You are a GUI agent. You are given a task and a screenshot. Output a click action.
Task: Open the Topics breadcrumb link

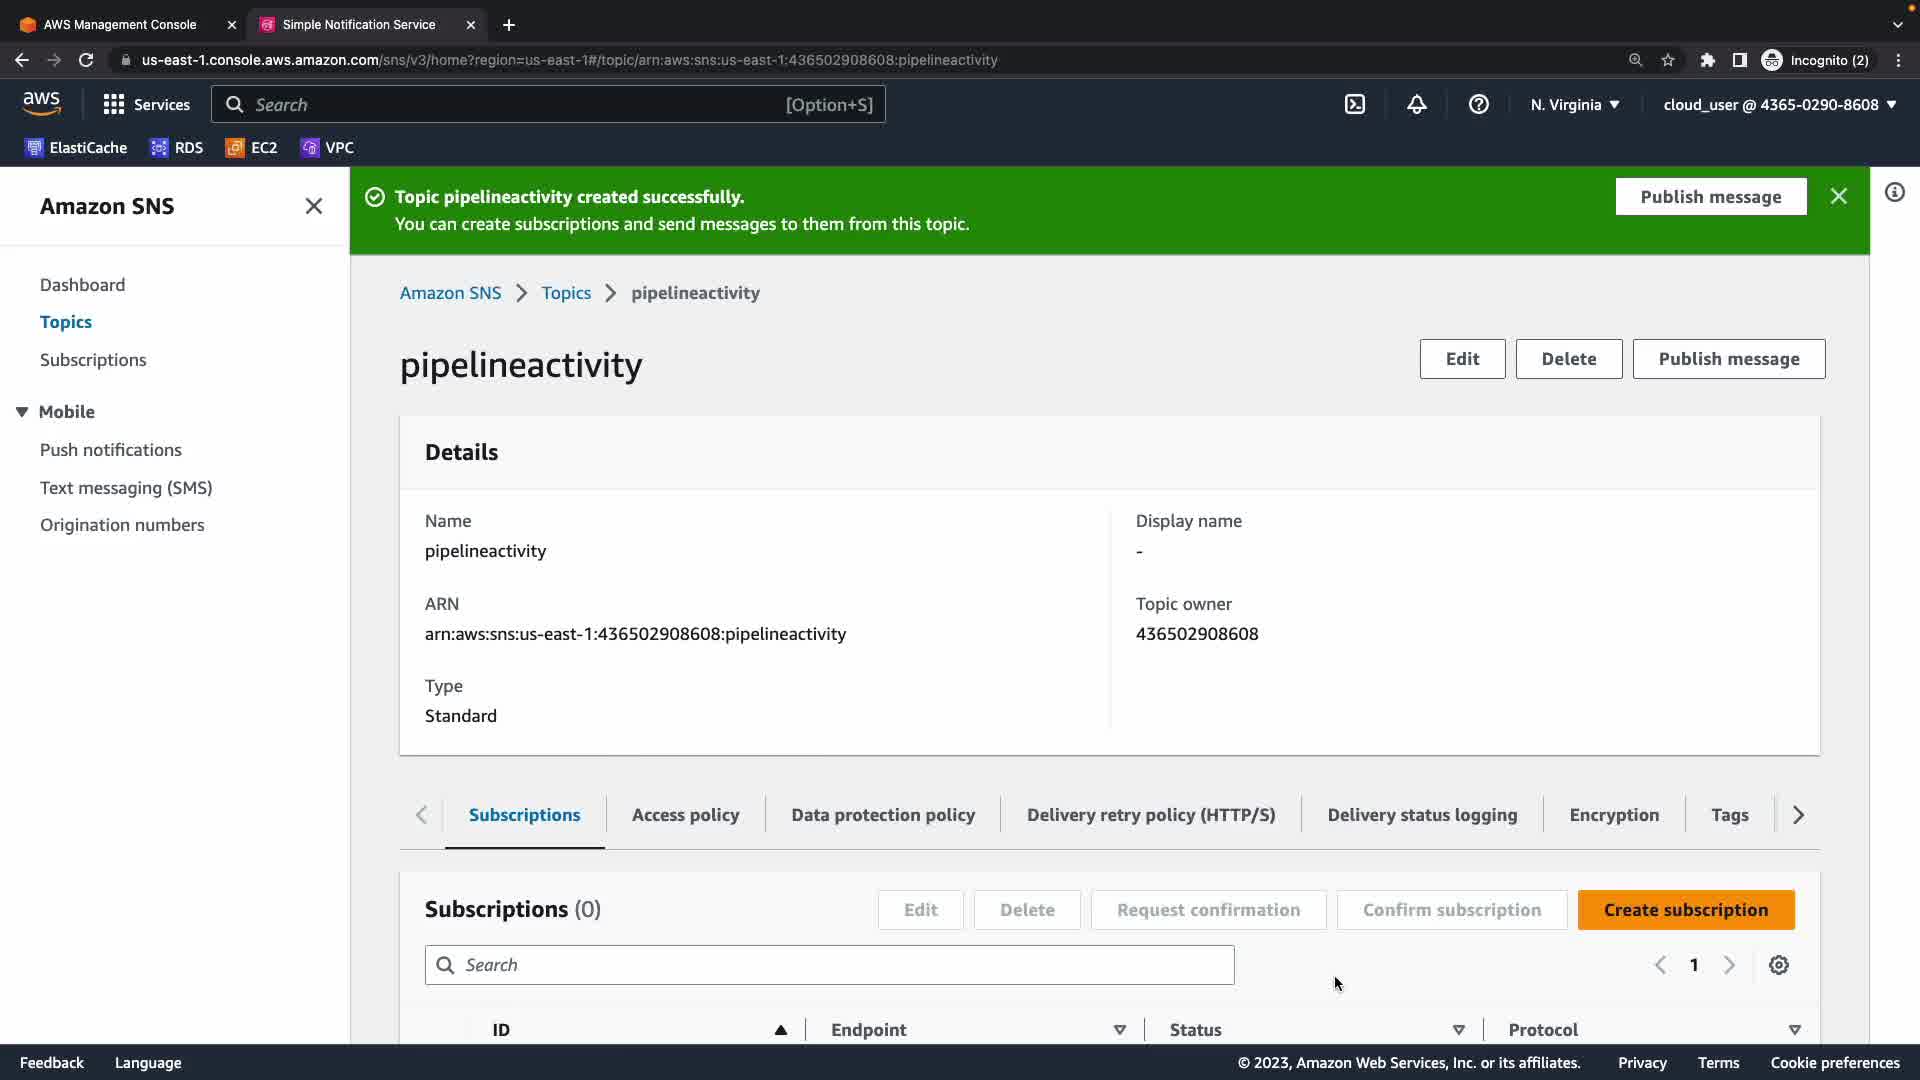tap(566, 293)
